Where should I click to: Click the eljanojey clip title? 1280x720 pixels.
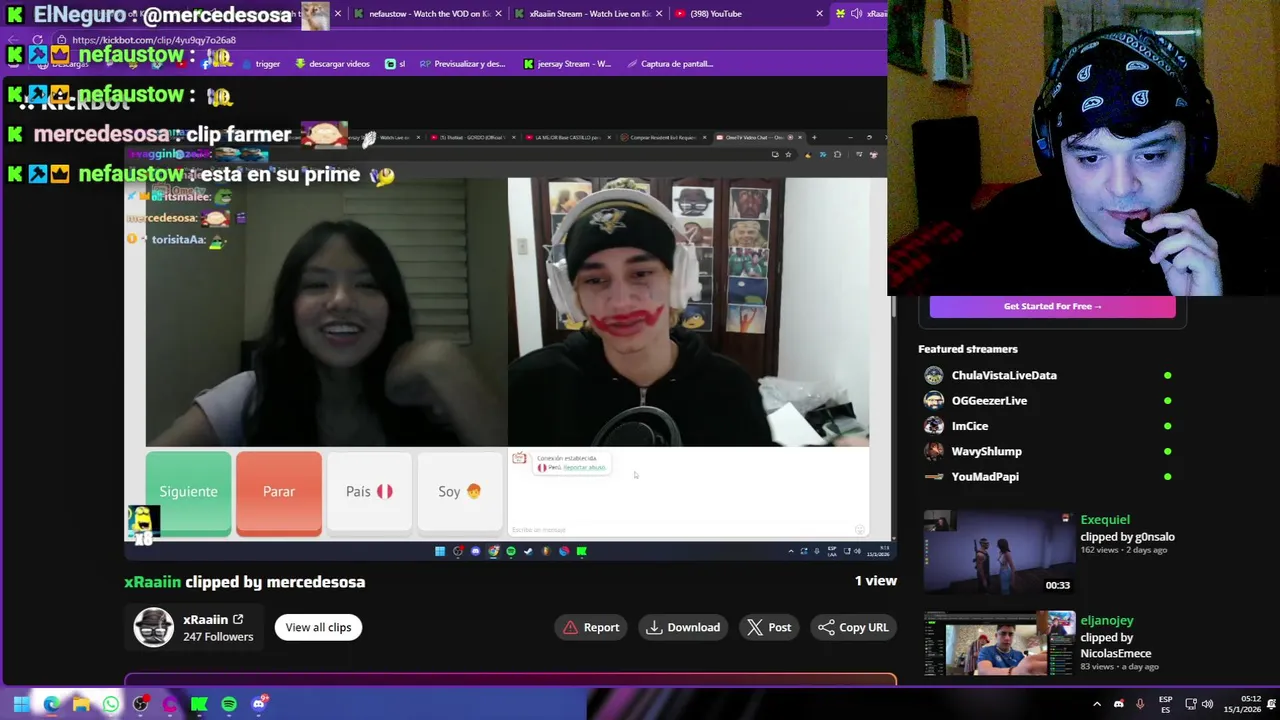click(x=1107, y=620)
